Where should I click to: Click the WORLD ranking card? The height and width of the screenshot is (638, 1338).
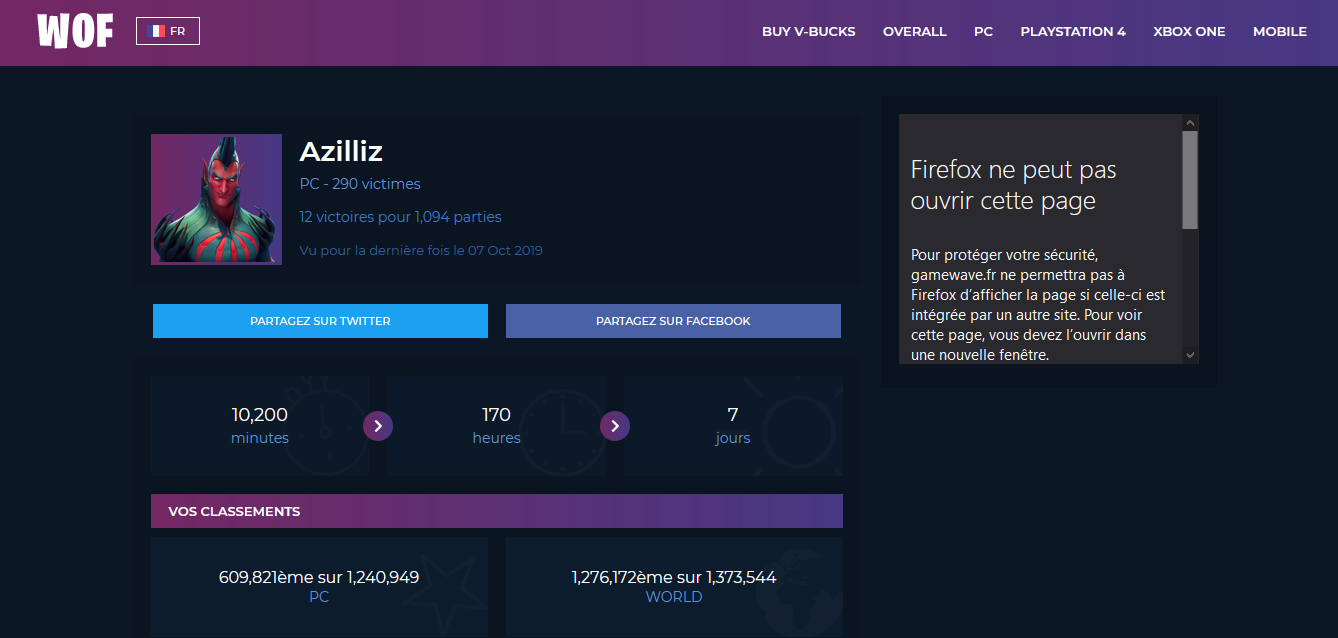tap(674, 586)
